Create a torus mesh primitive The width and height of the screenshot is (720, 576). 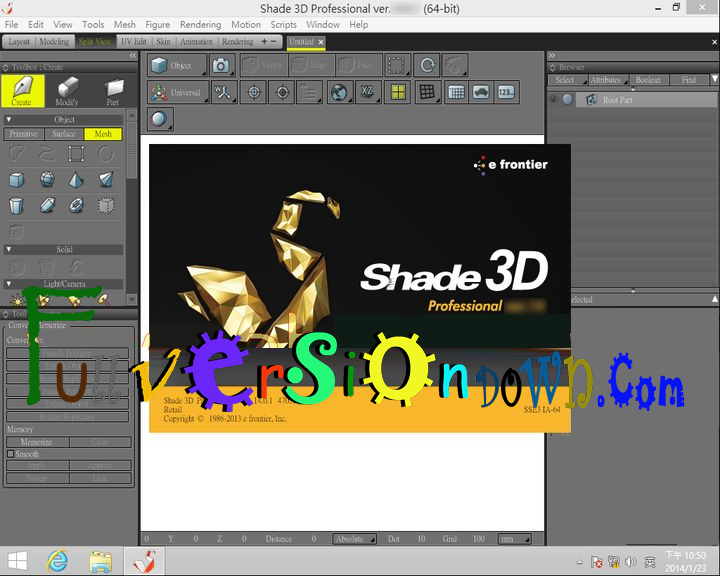(76, 206)
